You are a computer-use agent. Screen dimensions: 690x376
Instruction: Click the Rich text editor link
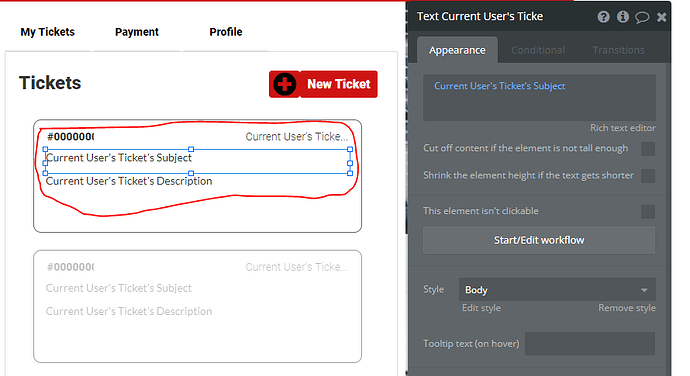click(x=623, y=128)
